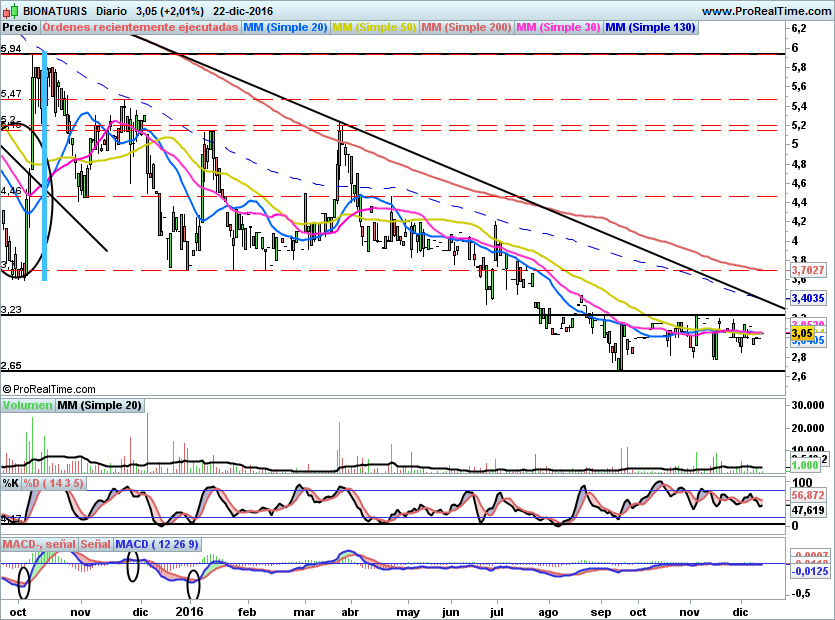Viewport: 835px width, 620px height.
Task: Open the www.ProRealTime.com link
Action: (x=767, y=10)
